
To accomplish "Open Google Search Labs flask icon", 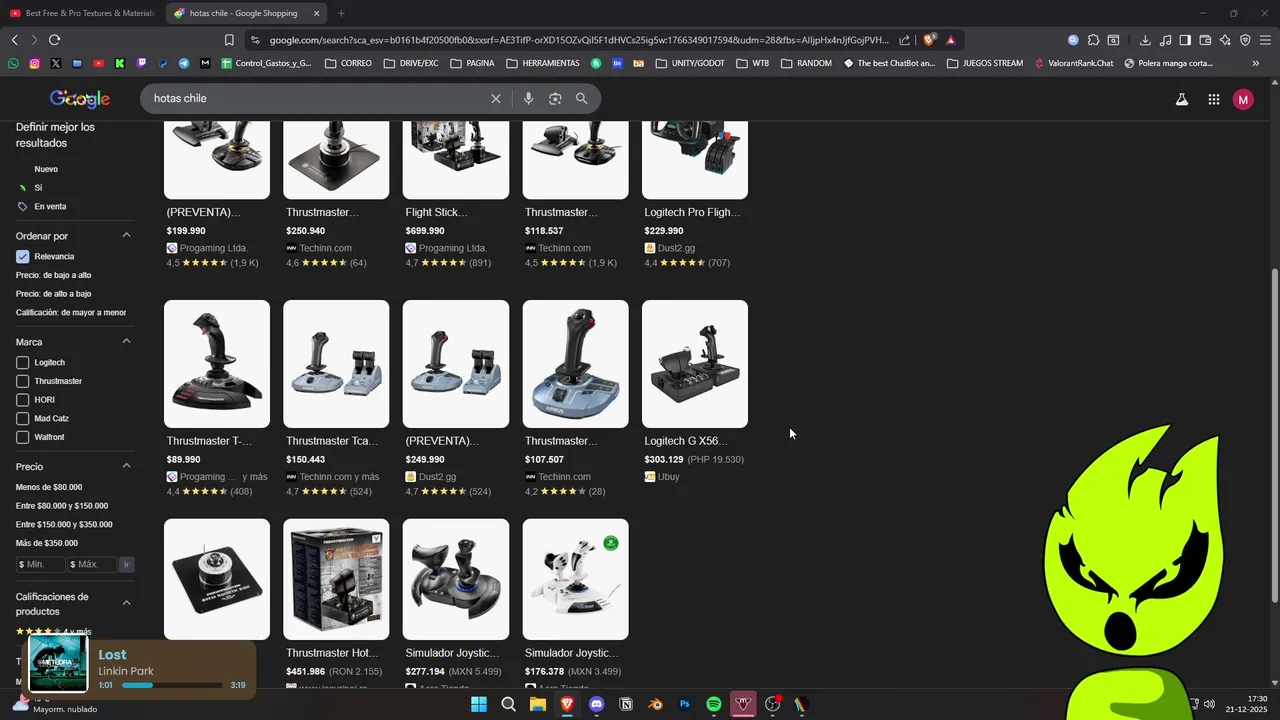I will tap(1182, 99).
